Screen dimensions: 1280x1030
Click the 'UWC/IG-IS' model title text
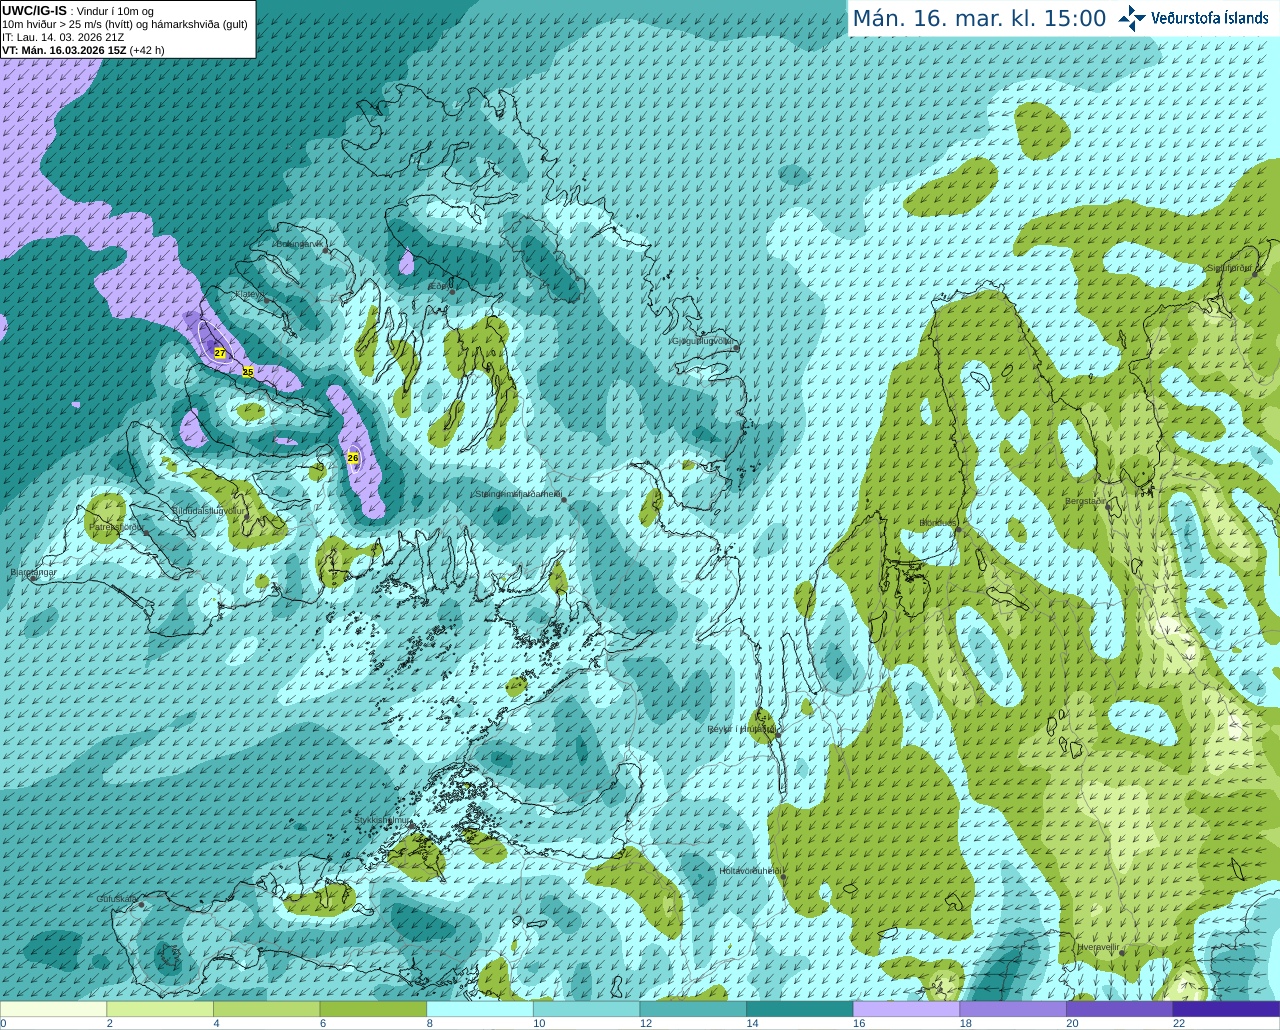coord(34,11)
